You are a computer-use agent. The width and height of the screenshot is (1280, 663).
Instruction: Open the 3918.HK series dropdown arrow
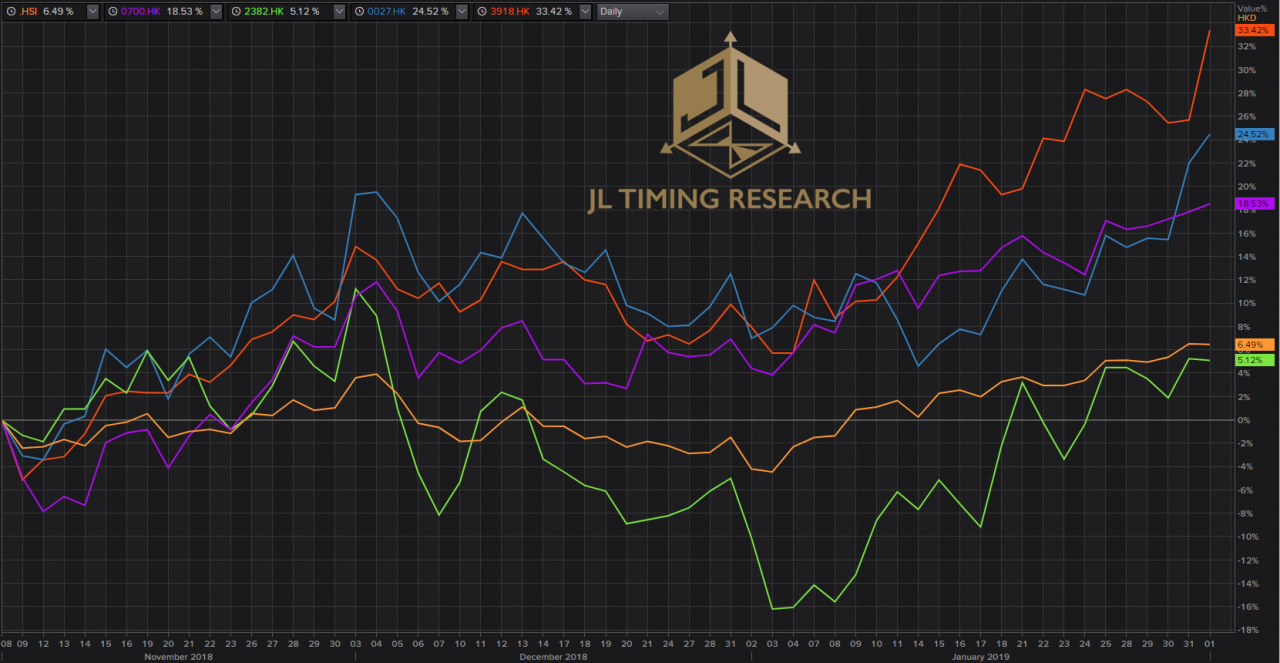(584, 12)
